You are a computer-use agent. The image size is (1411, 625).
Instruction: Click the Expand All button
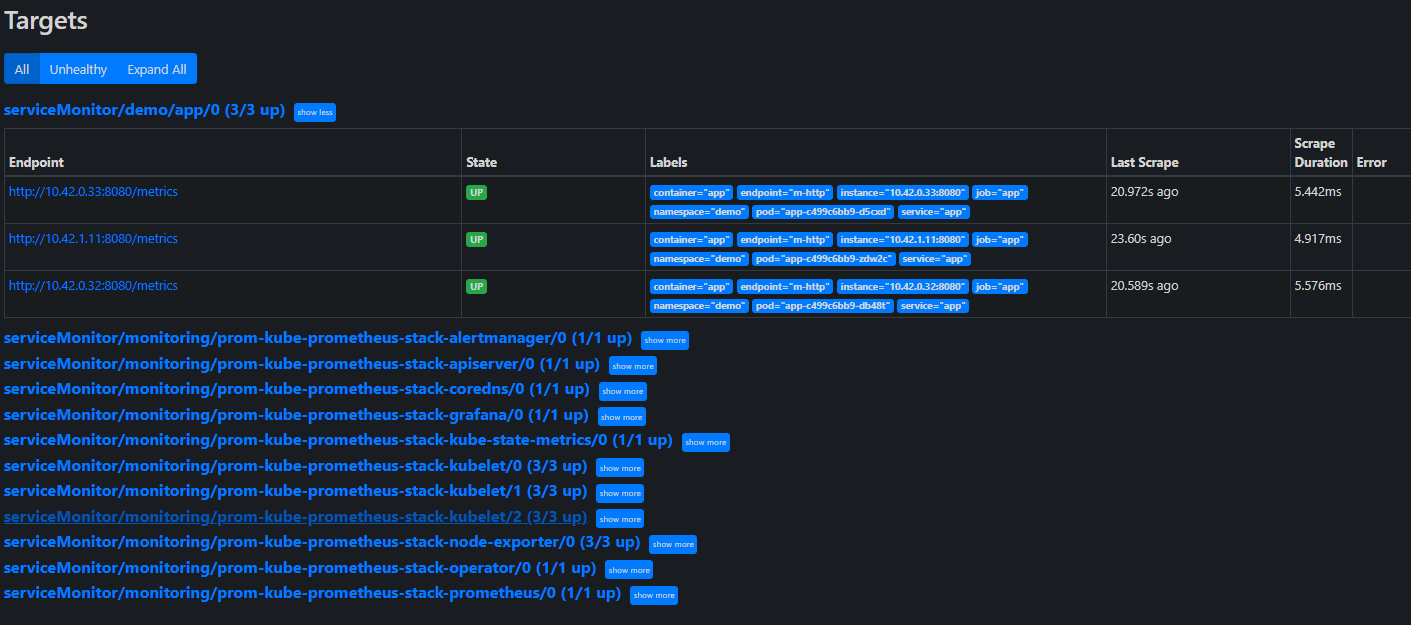click(157, 69)
